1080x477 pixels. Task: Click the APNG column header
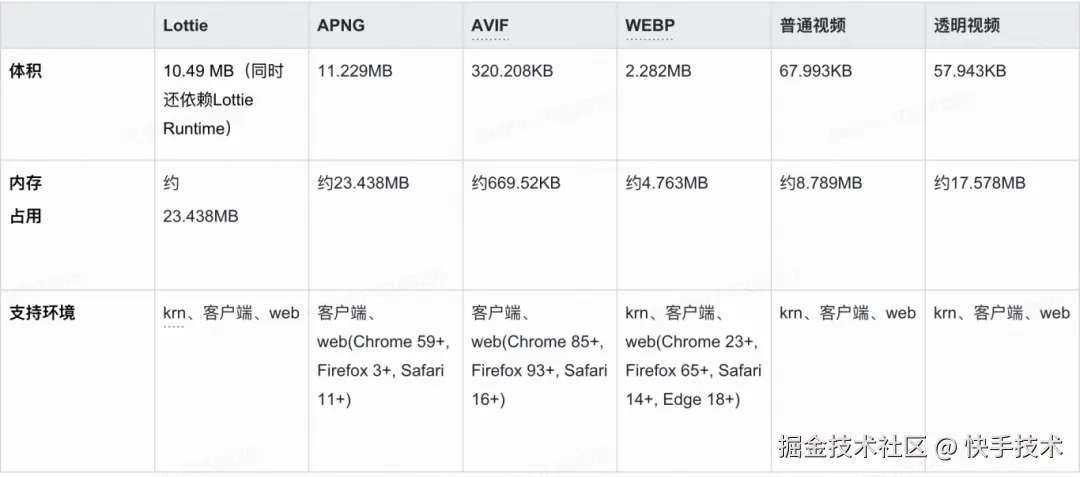[x=342, y=26]
